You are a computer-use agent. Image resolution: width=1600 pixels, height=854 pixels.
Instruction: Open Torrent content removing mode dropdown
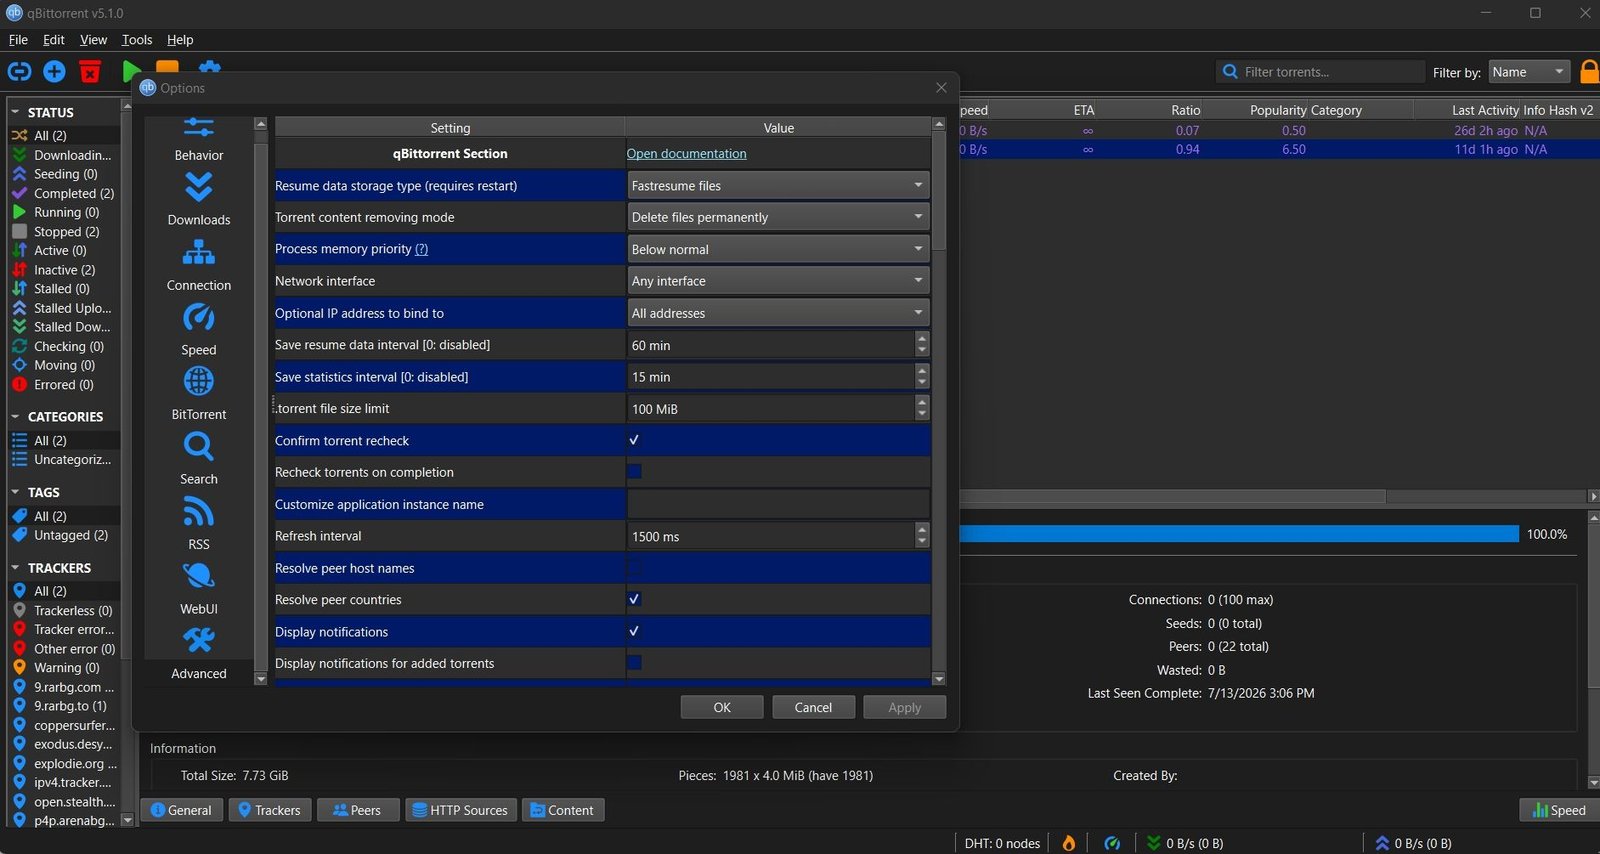[778, 217]
